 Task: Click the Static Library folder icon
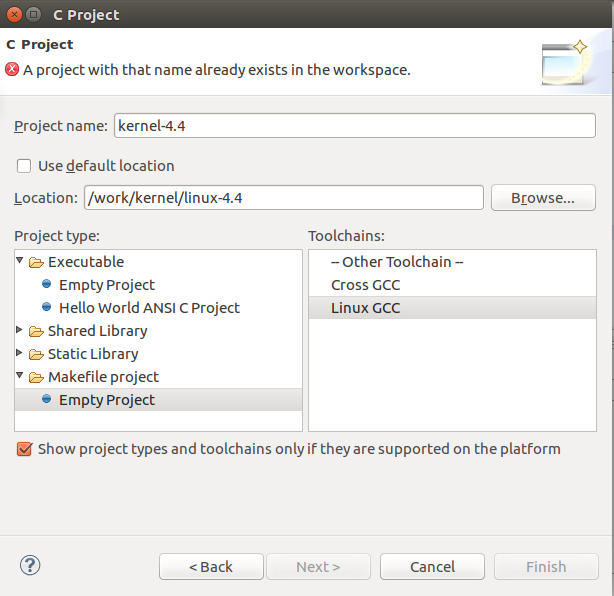click(36, 355)
